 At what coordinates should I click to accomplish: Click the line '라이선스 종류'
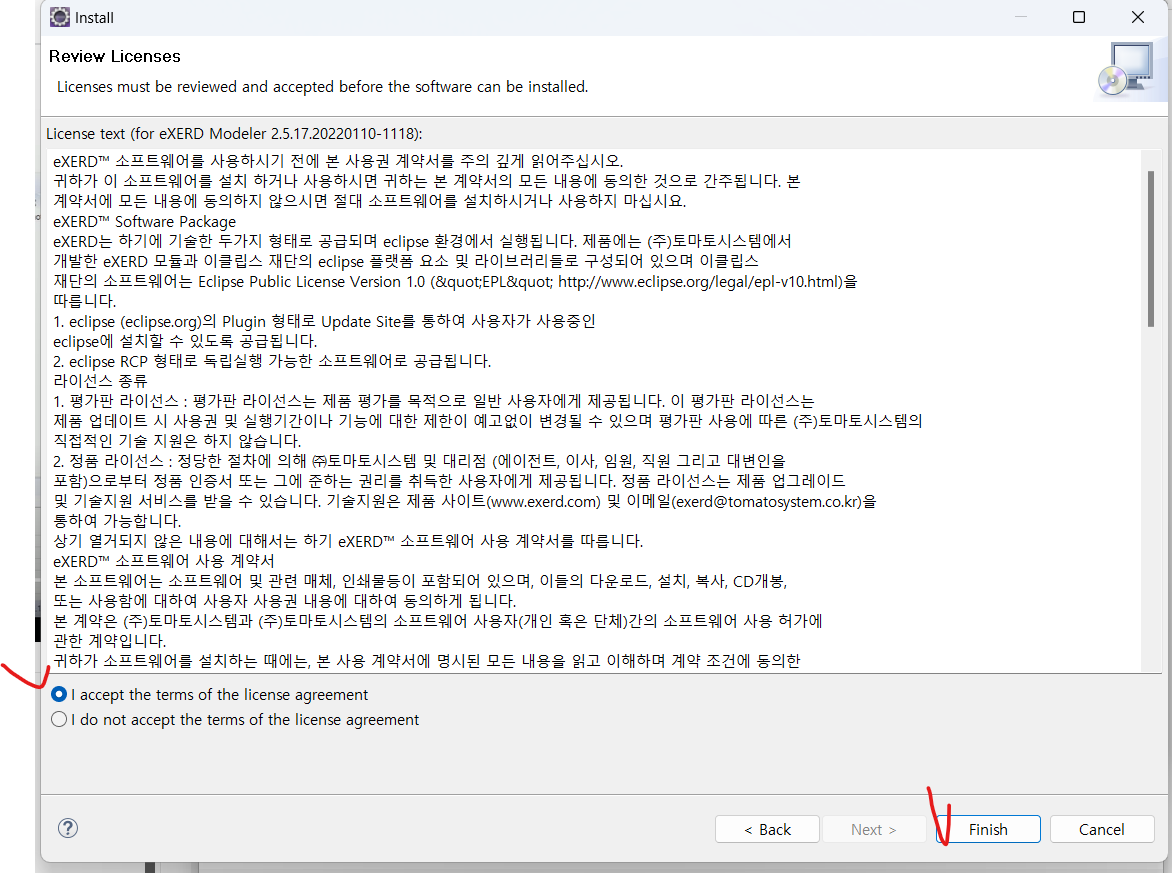pos(100,380)
